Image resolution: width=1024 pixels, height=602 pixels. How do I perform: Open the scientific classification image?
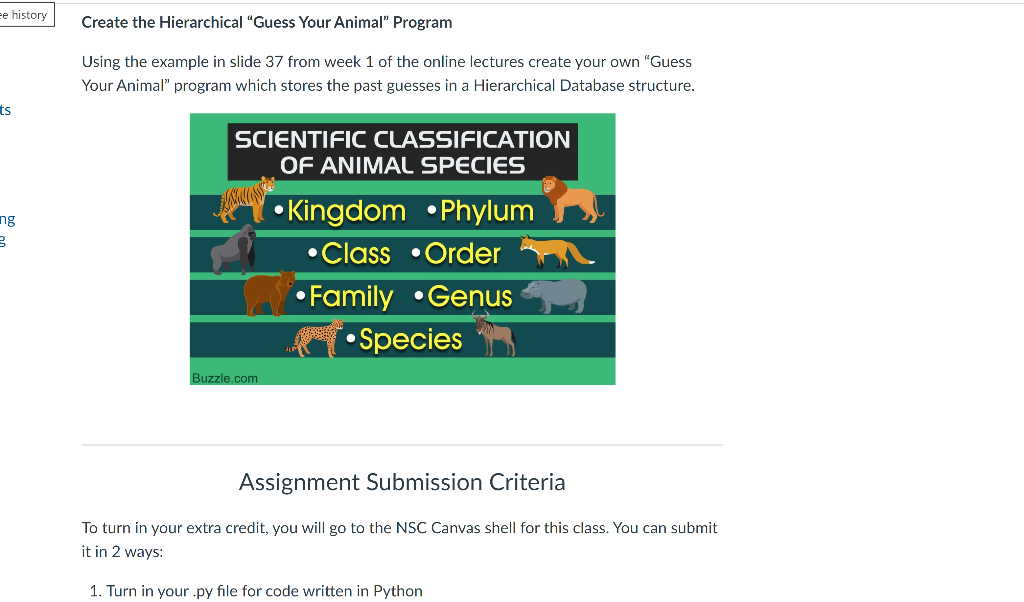click(x=402, y=248)
